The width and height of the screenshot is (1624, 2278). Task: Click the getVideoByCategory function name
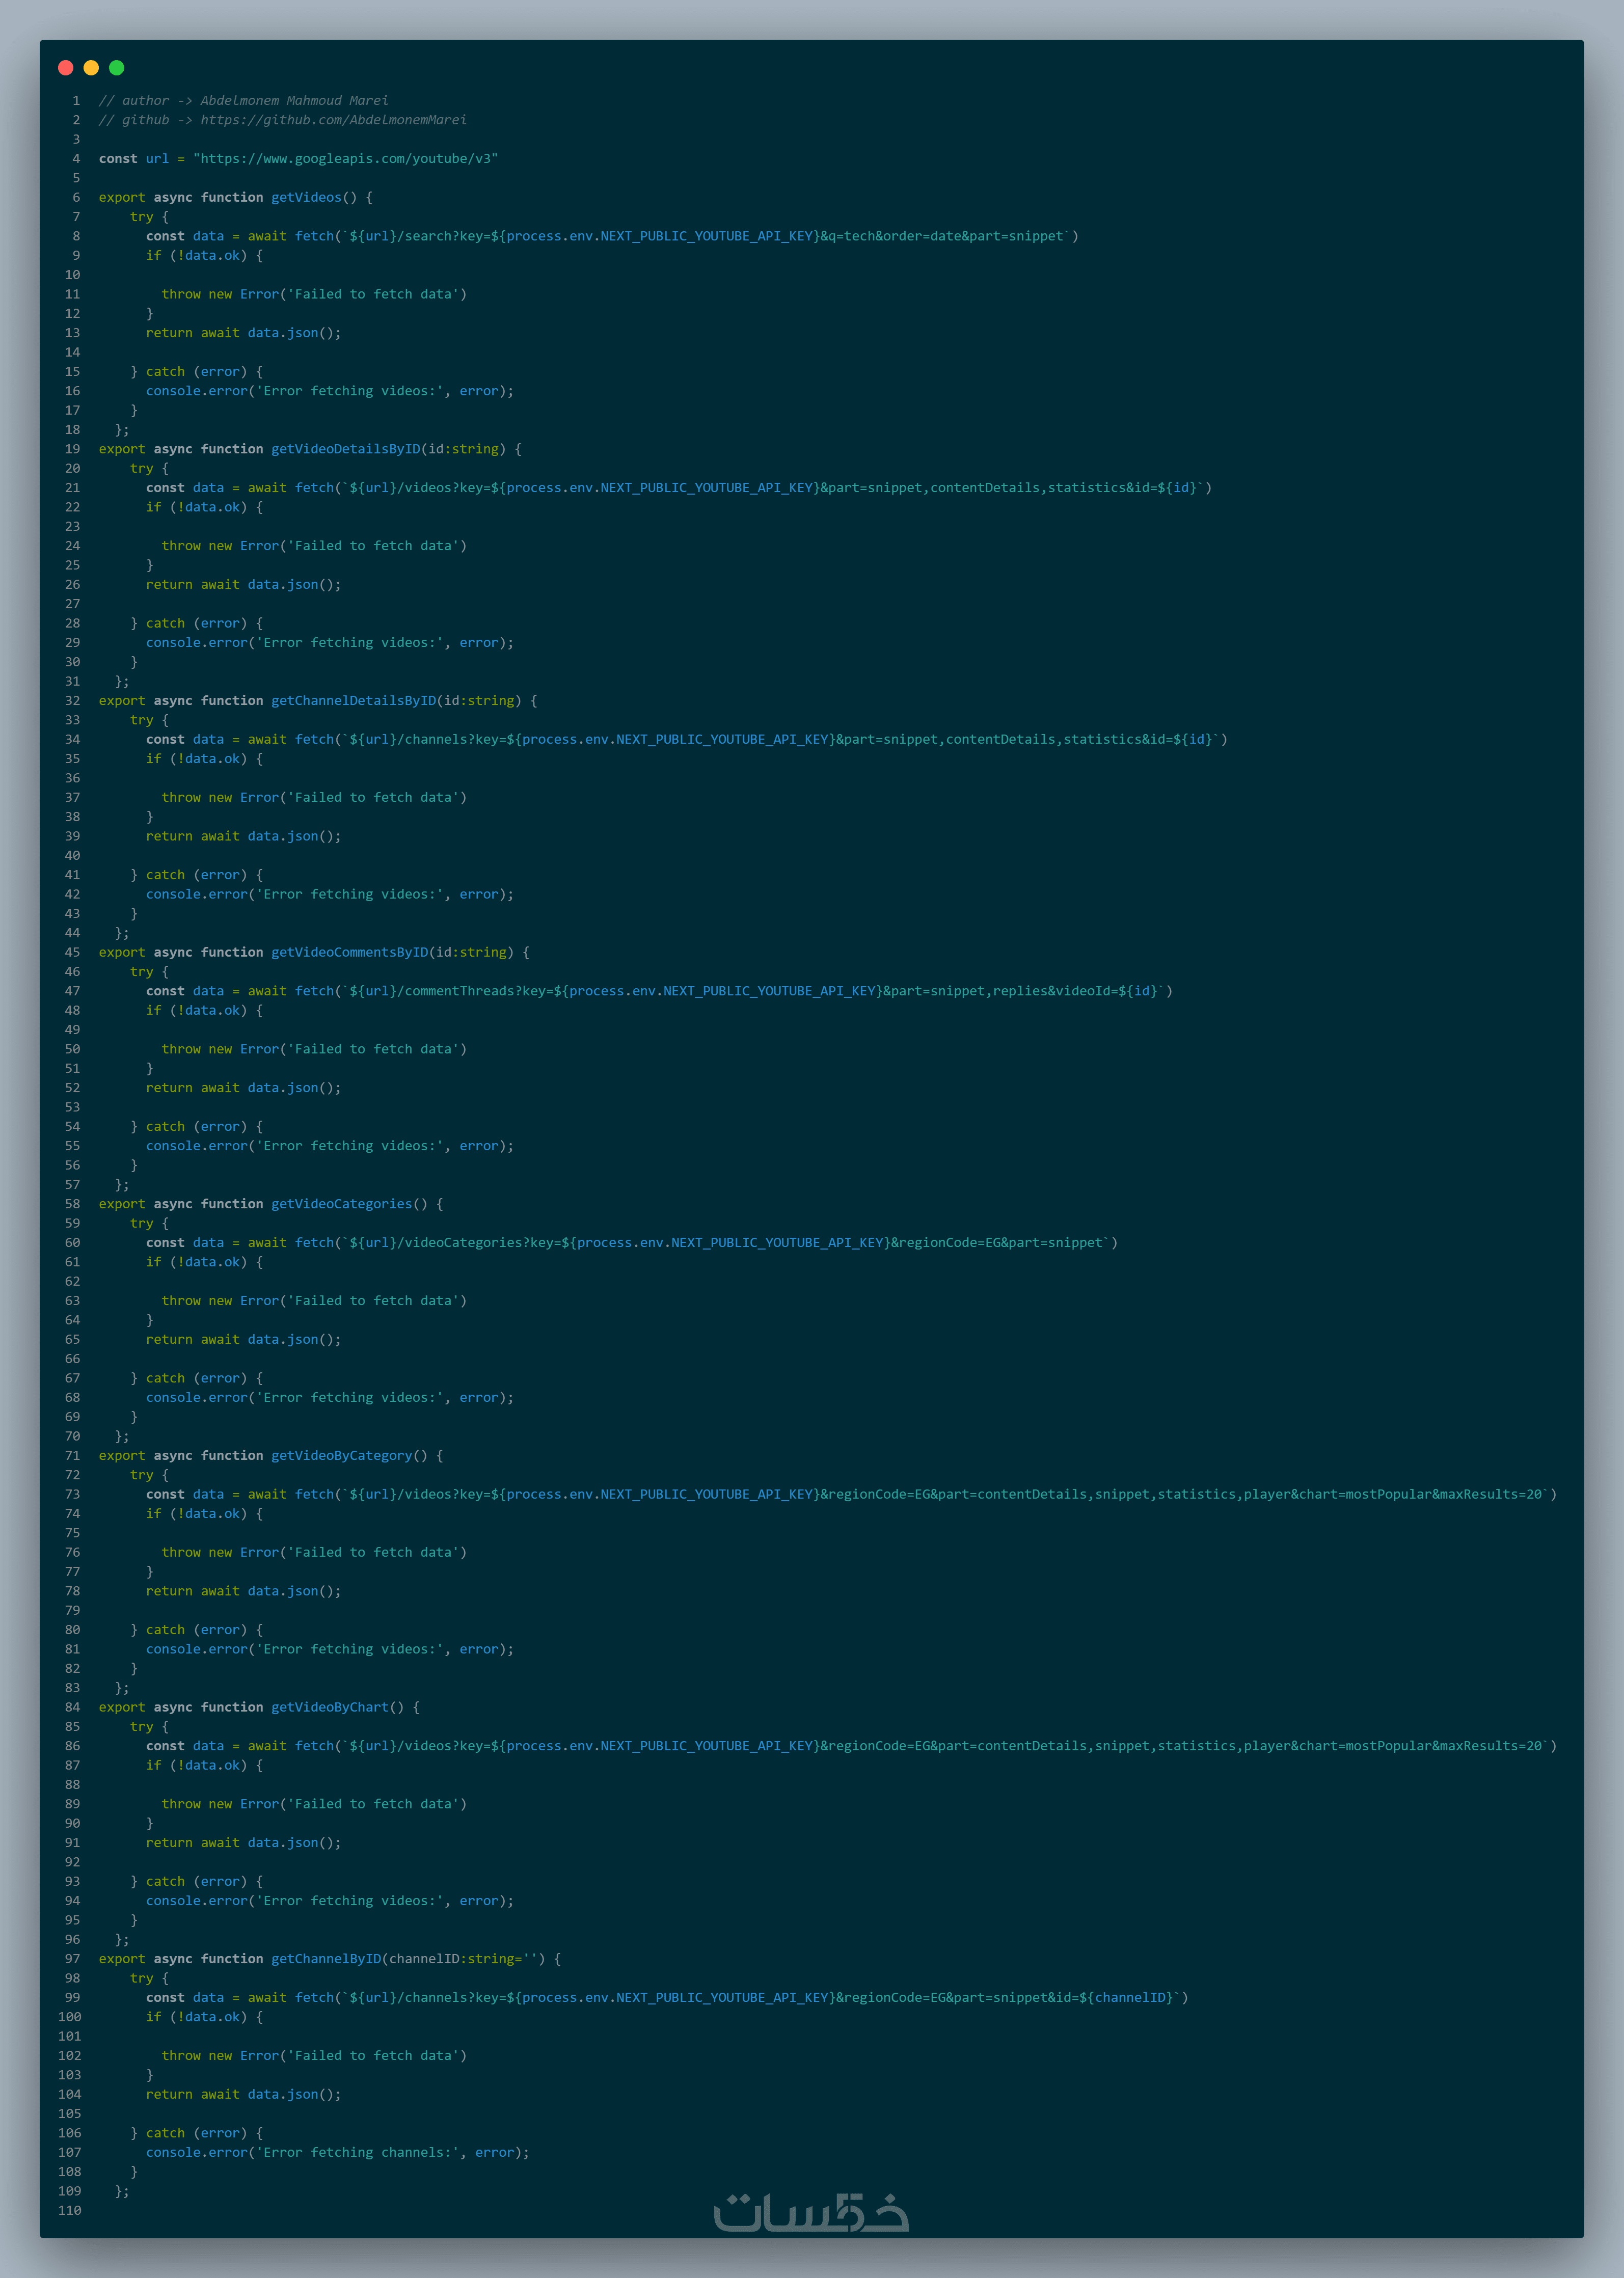[341, 1456]
